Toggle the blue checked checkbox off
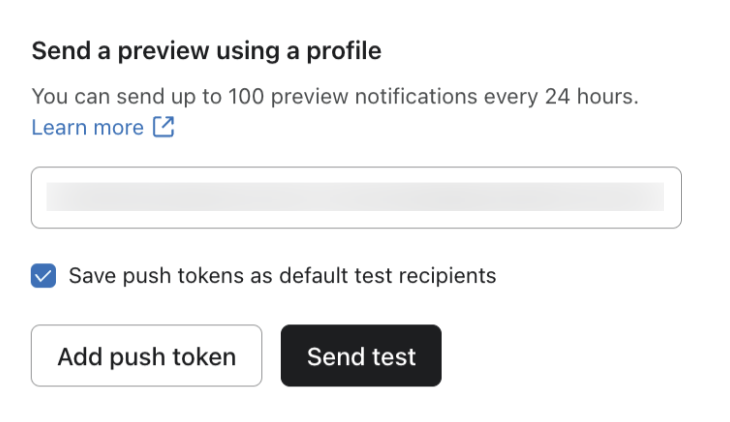 coord(44,276)
